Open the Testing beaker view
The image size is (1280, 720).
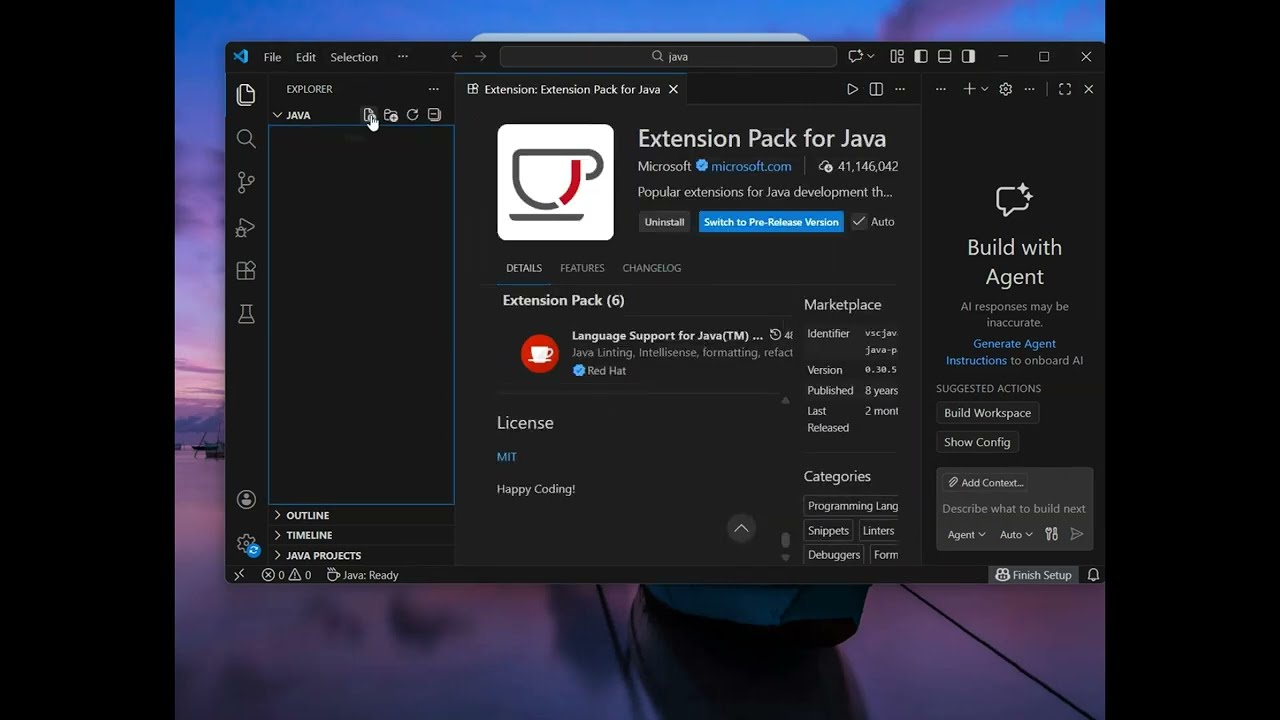(x=246, y=314)
